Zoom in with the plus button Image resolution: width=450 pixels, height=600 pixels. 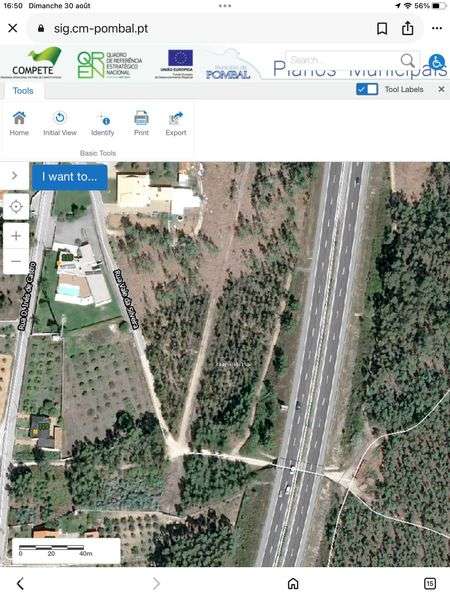pyautogui.click(x=16, y=236)
